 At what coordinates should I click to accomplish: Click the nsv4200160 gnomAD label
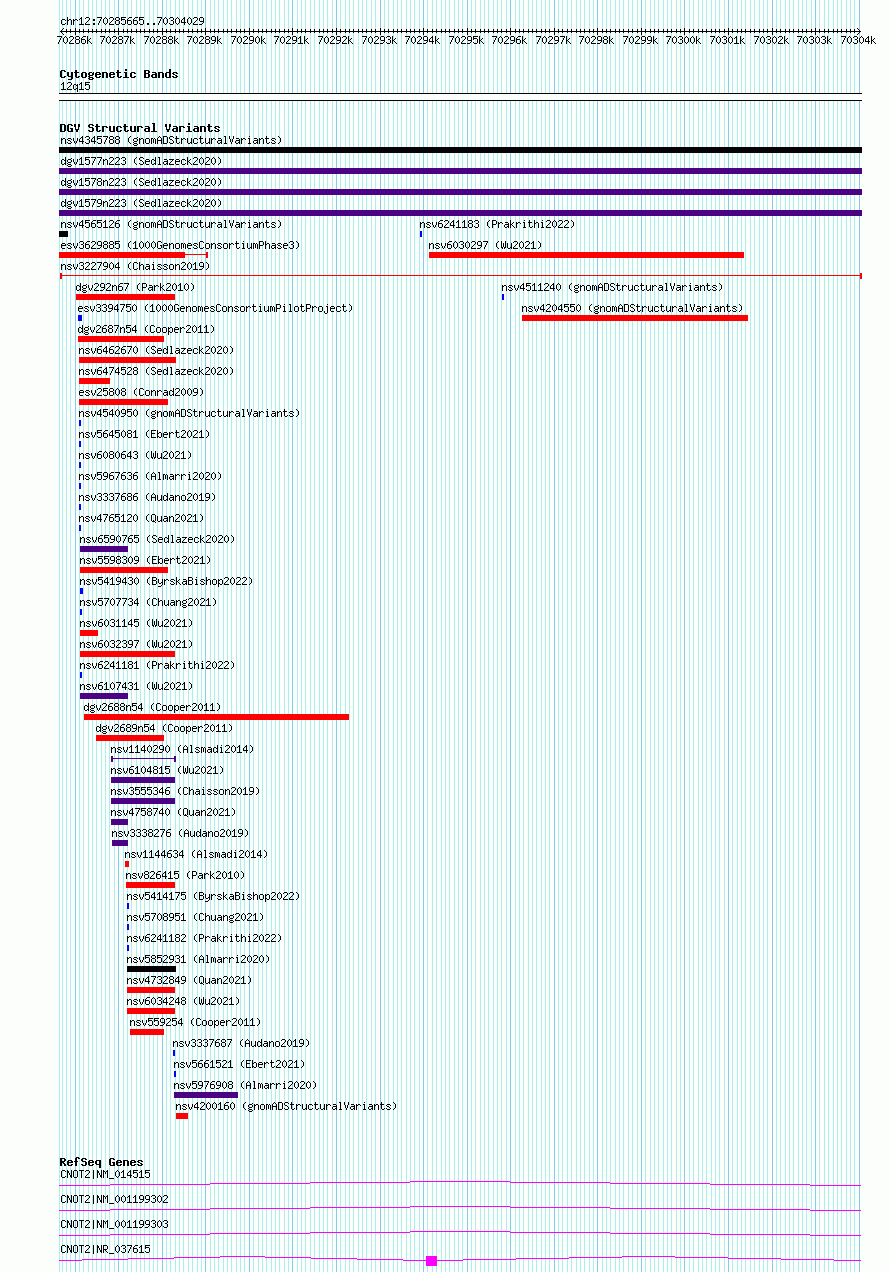pyautogui.click(x=287, y=1106)
